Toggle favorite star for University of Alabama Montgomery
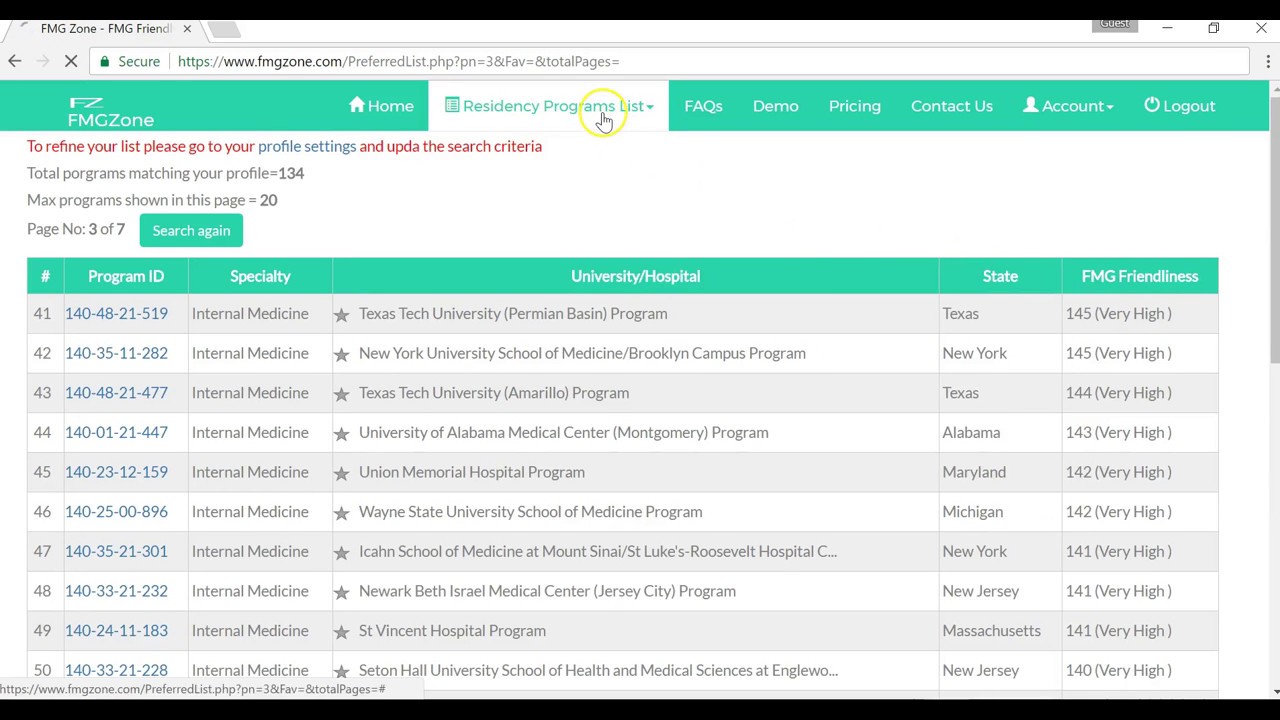This screenshot has width=1280, height=720. (341, 433)
